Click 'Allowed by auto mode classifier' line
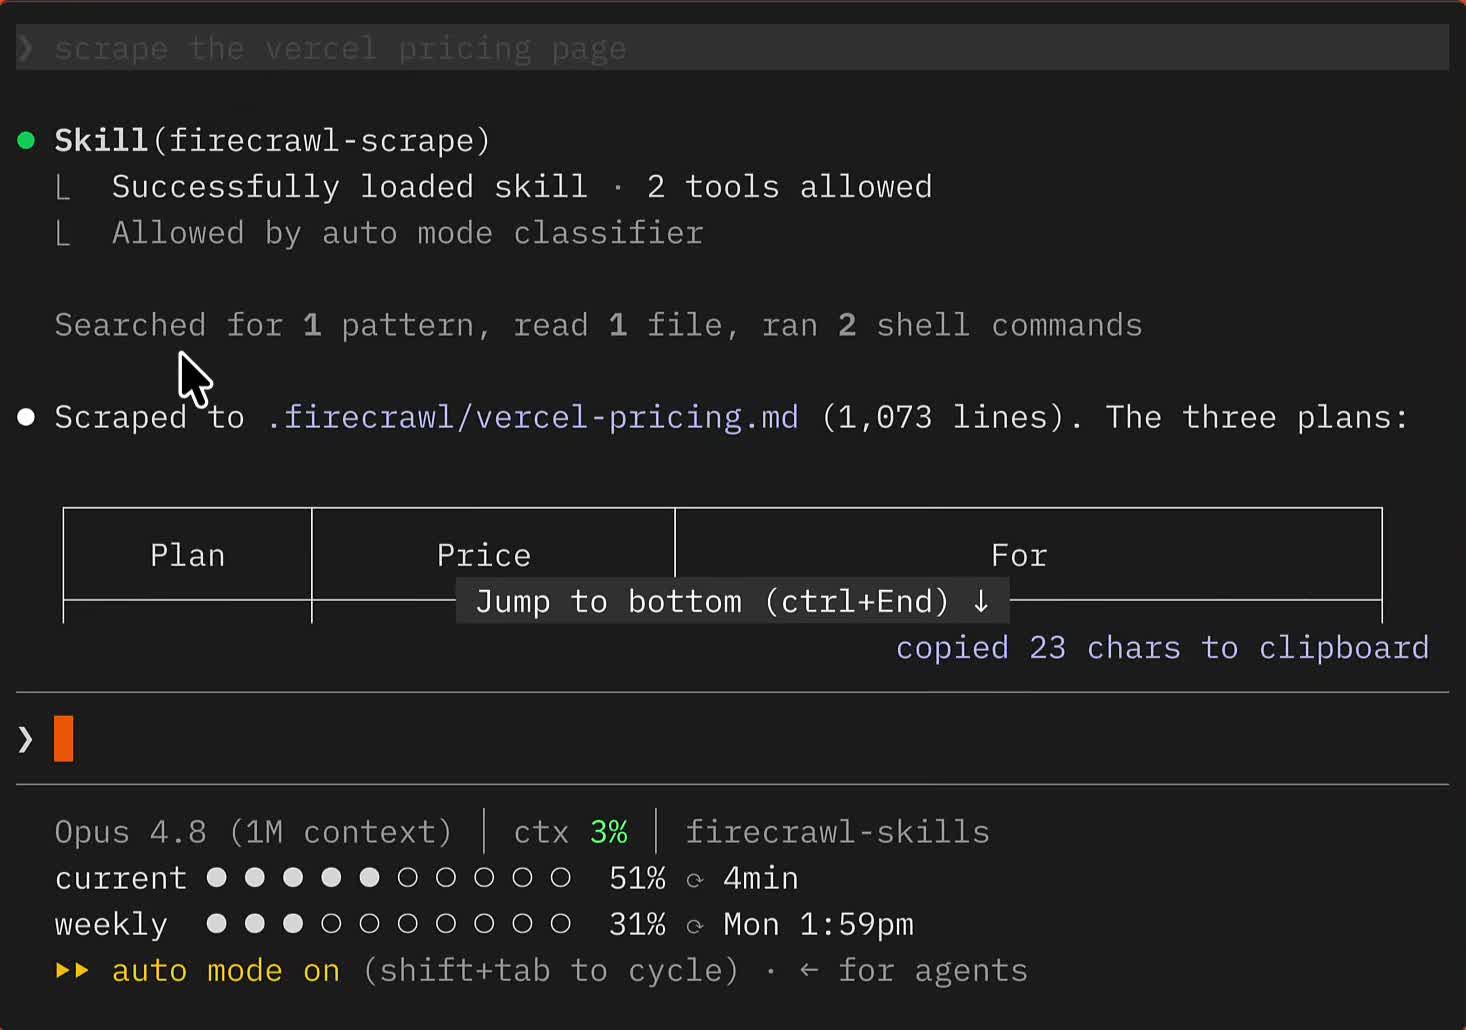 tap(408, 232)
